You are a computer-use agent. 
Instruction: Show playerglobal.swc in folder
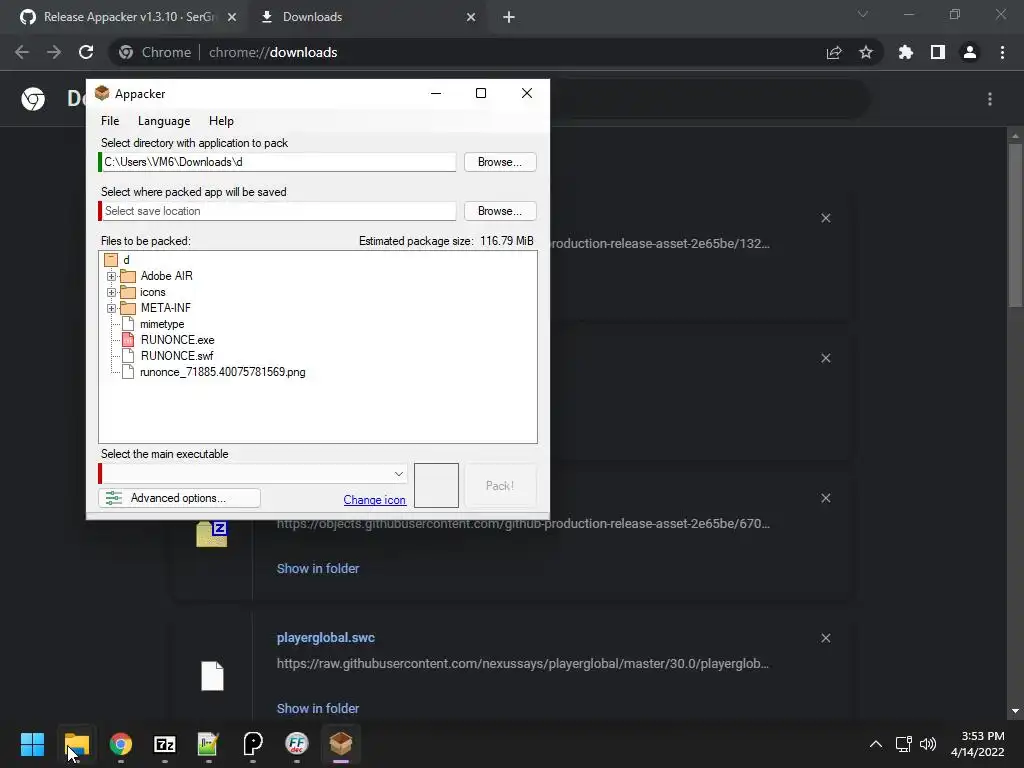318,709
